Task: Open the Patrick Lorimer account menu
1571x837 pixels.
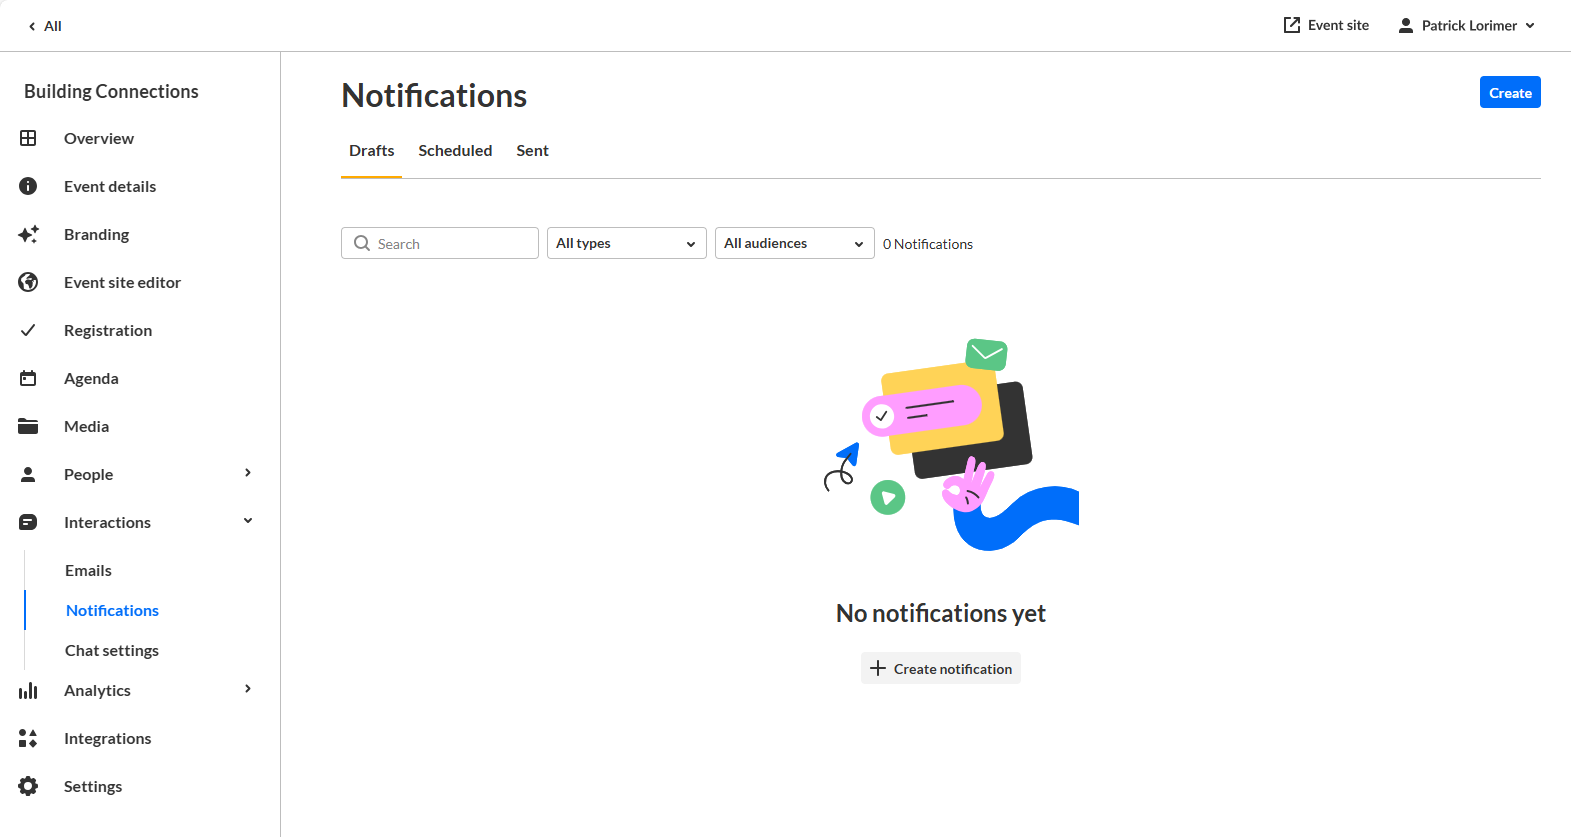Action: coord(1466,25)
